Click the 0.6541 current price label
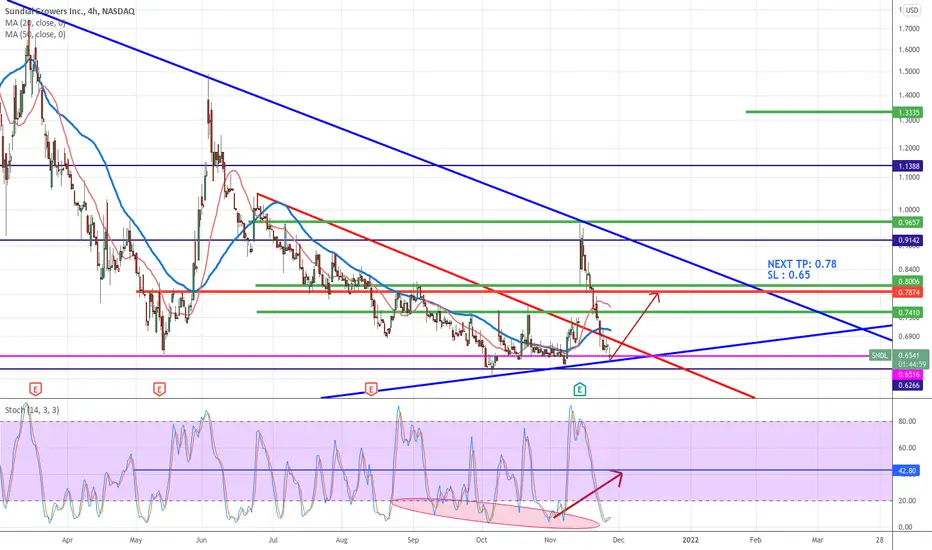932x550 pixels. (x=909, y=356)
